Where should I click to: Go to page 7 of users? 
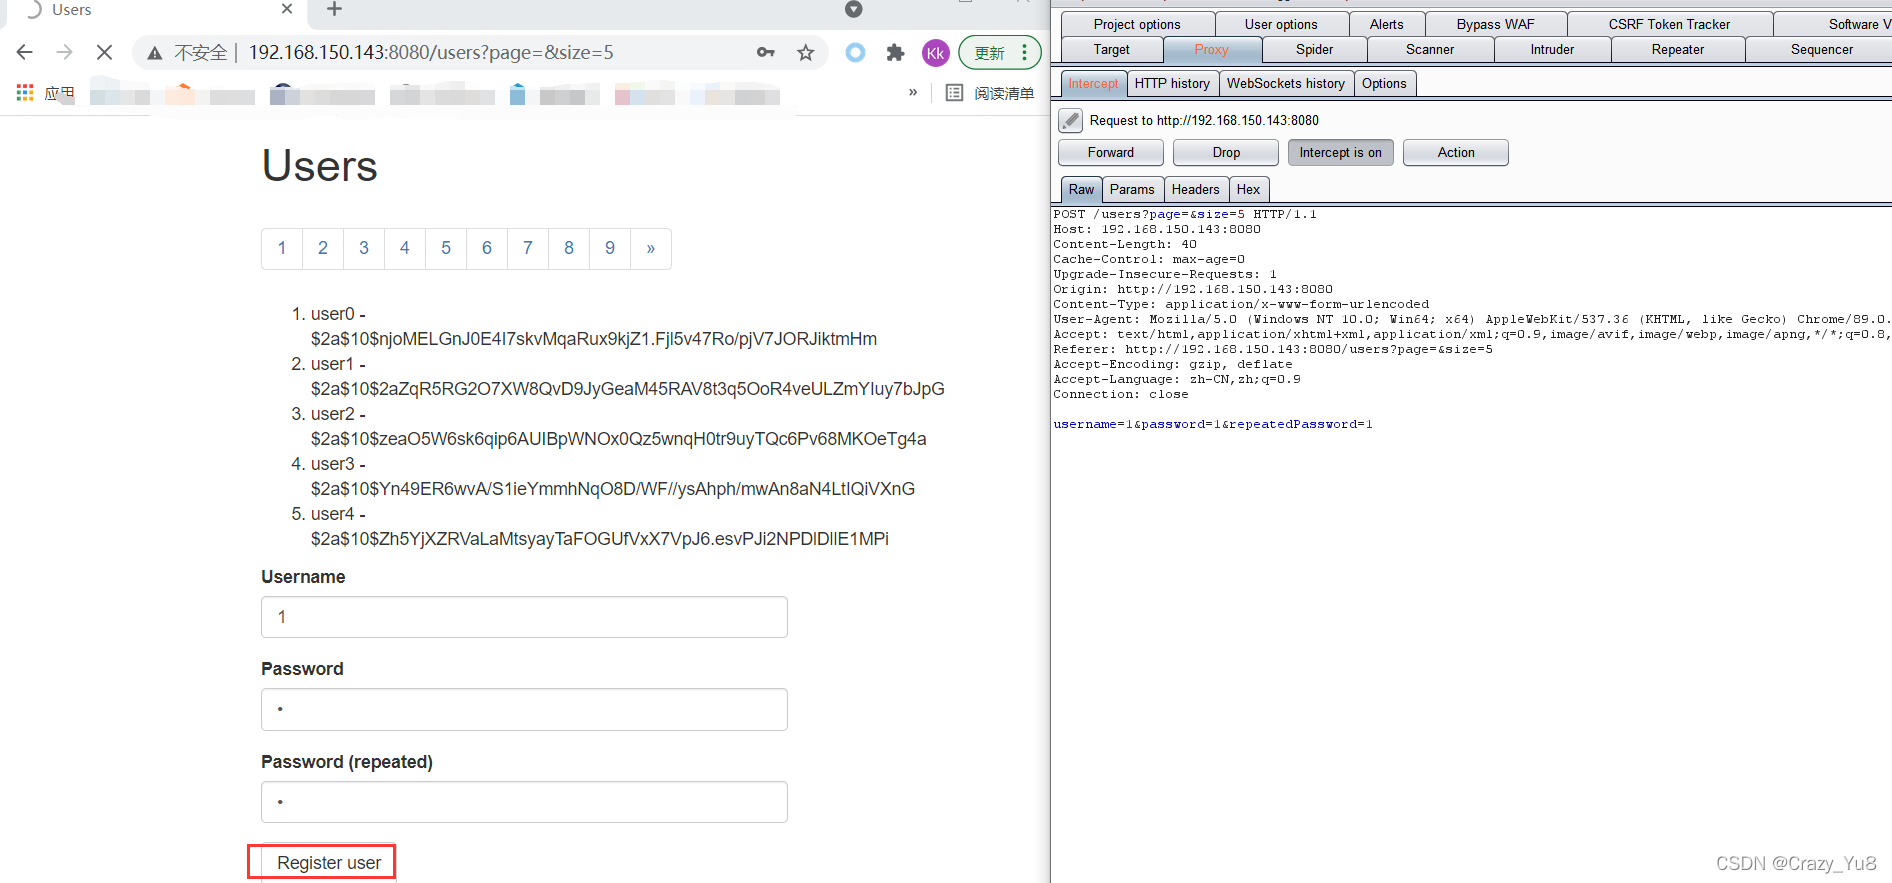click(528, 248)
